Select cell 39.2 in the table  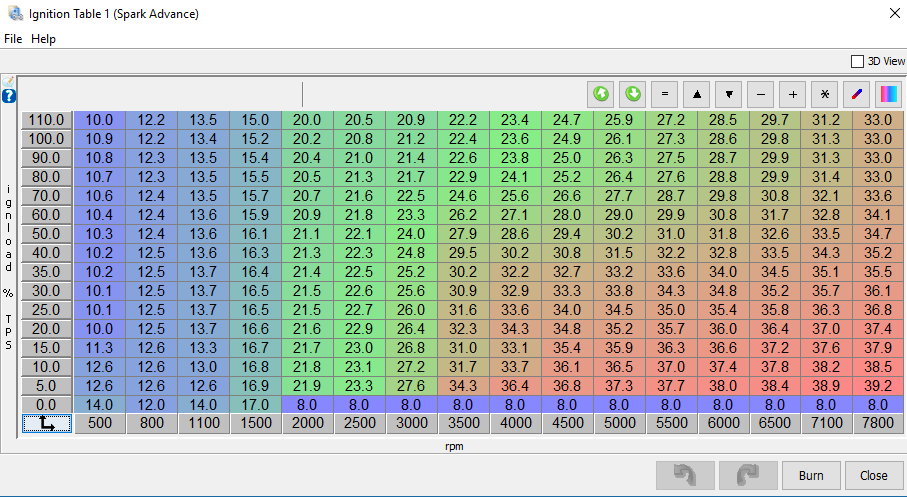click(x=878, y=386)
